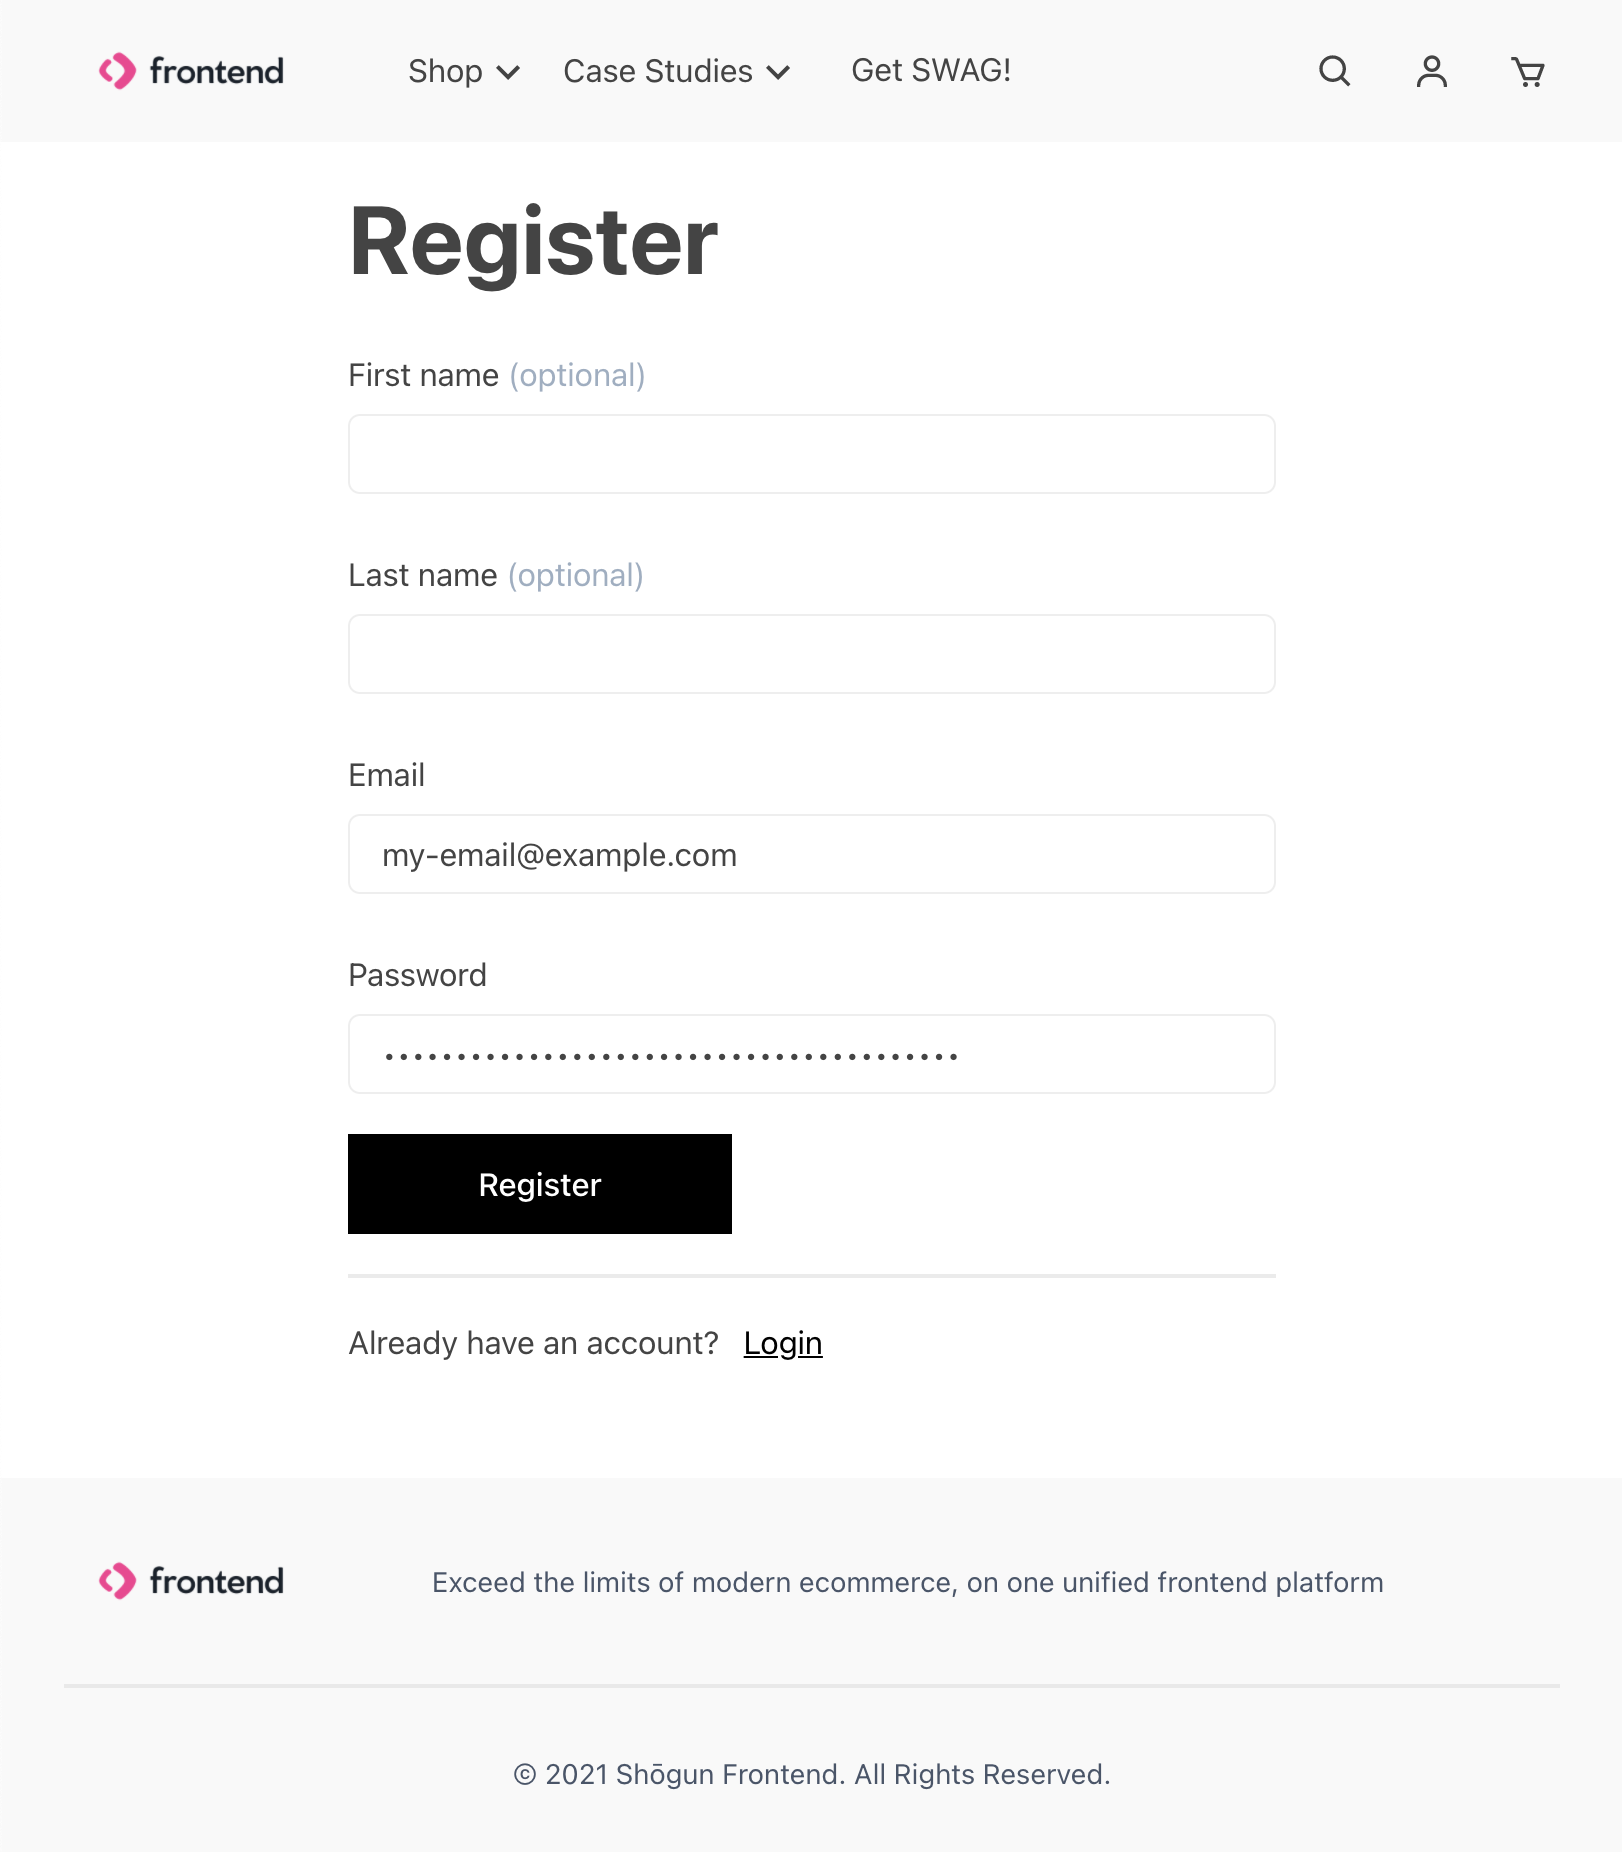Open the shopping cart icon
This screenshot has width=1622, height=1852.
(x=1527, y=72)
